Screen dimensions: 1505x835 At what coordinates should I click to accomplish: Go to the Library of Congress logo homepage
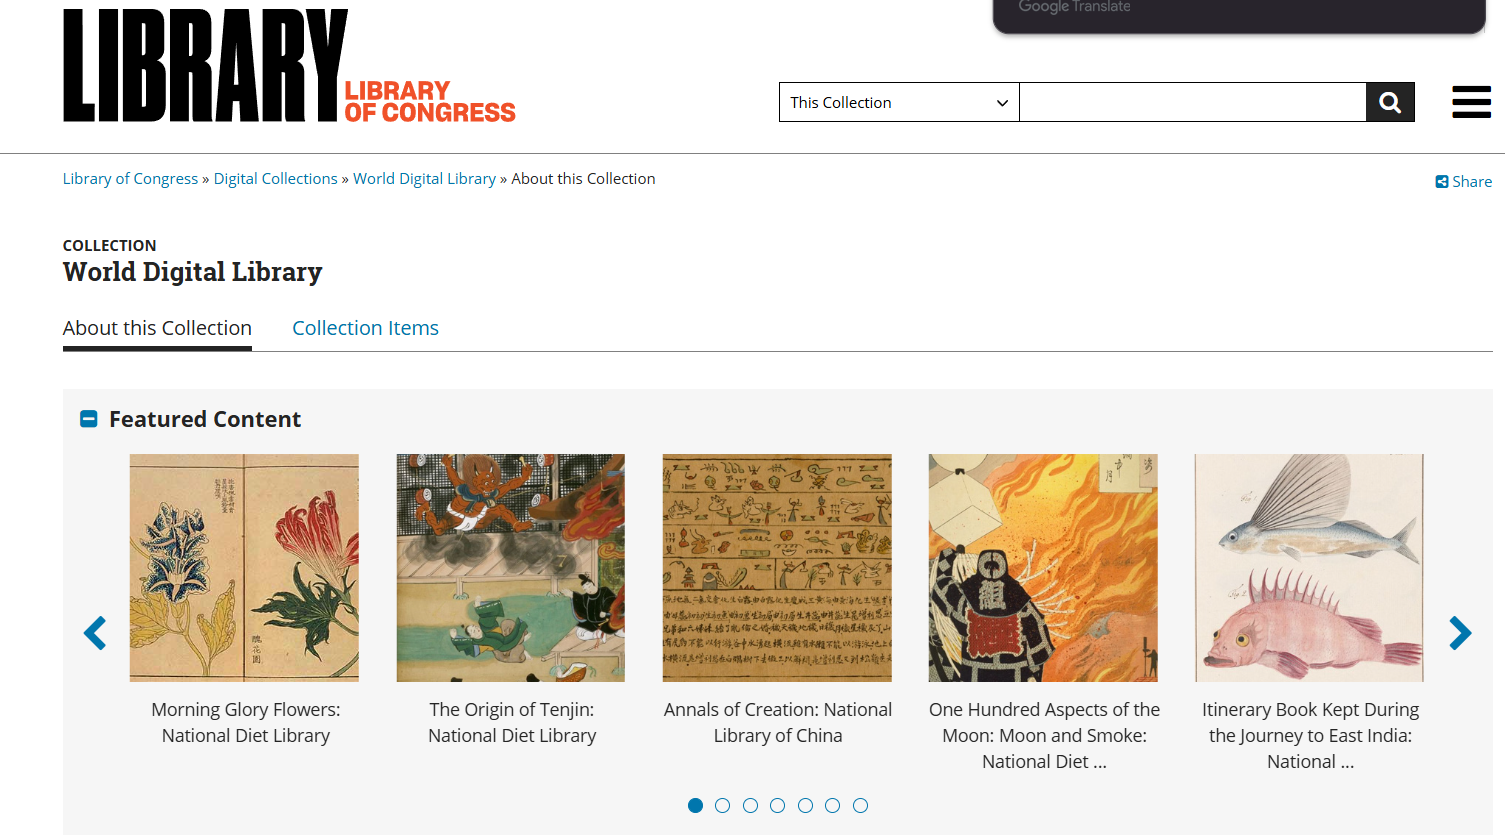pyautogui.click(x=289, y=67)
